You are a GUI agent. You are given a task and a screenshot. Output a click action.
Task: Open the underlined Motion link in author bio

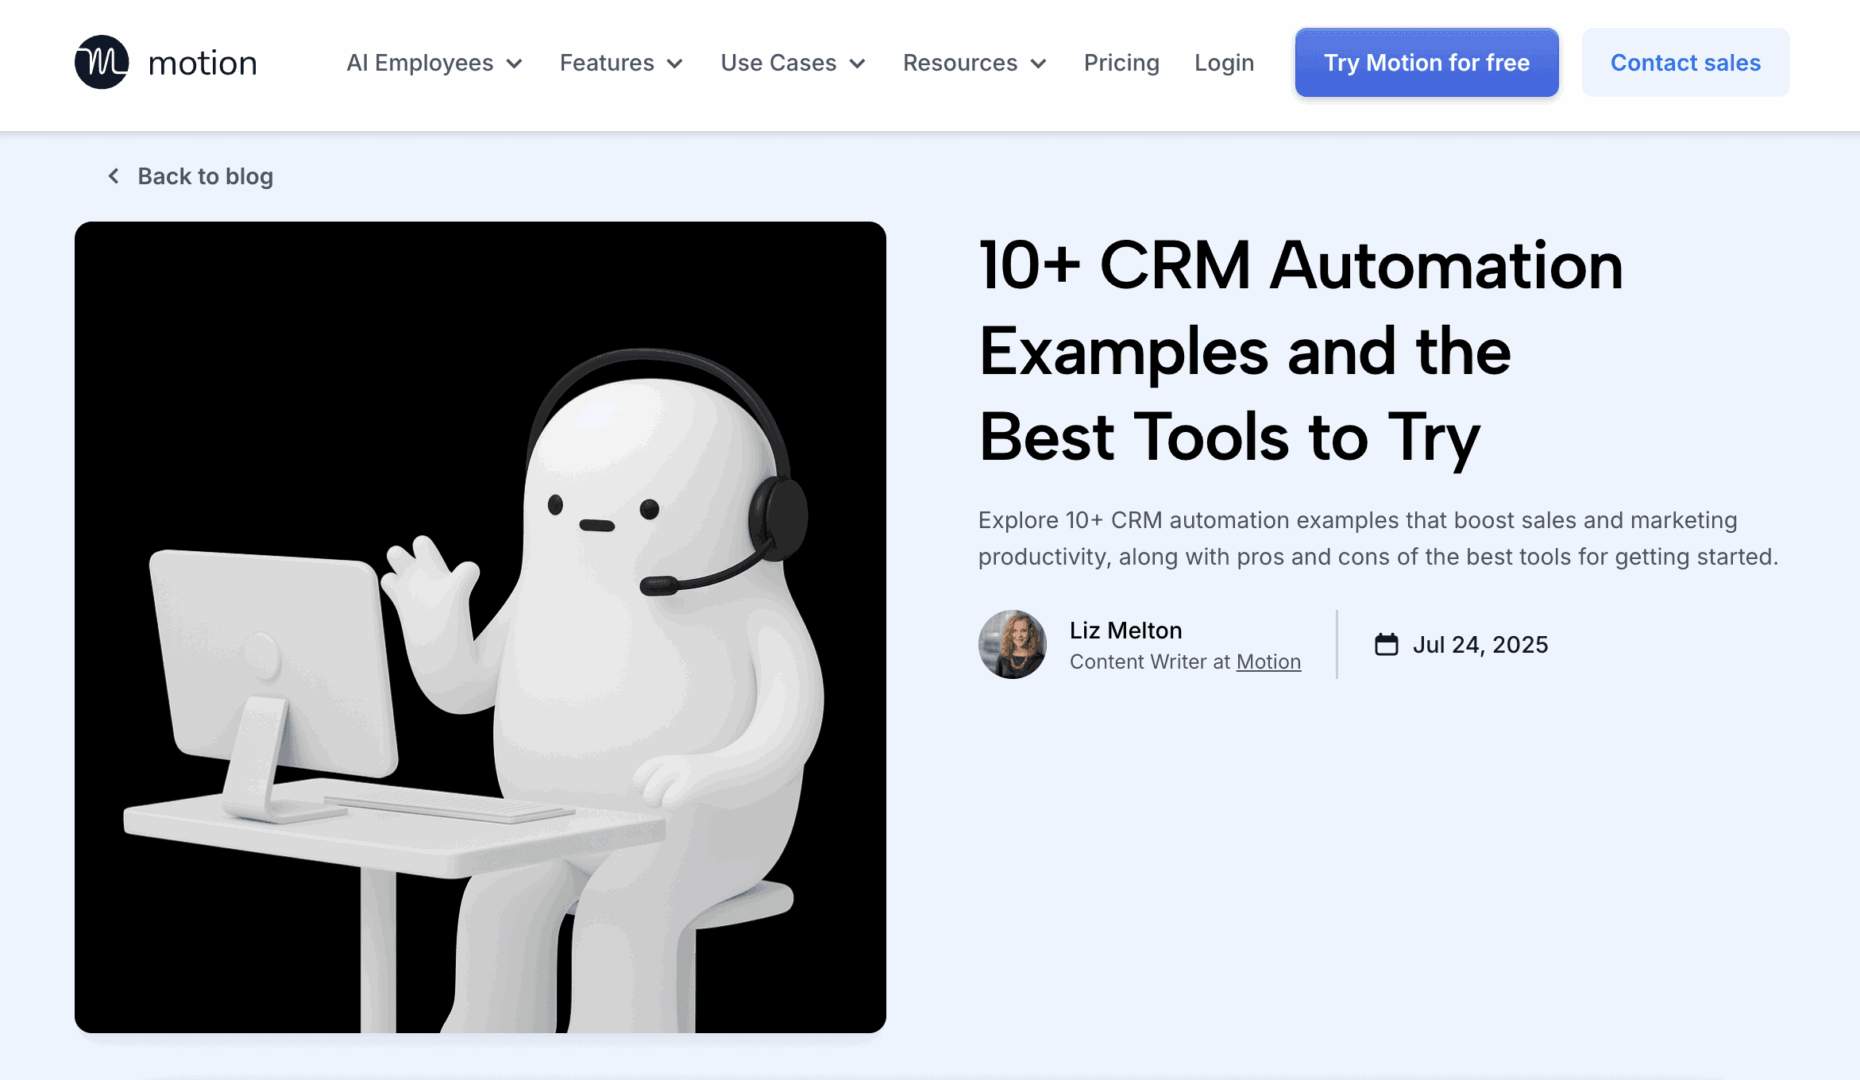pos(1268,662)
